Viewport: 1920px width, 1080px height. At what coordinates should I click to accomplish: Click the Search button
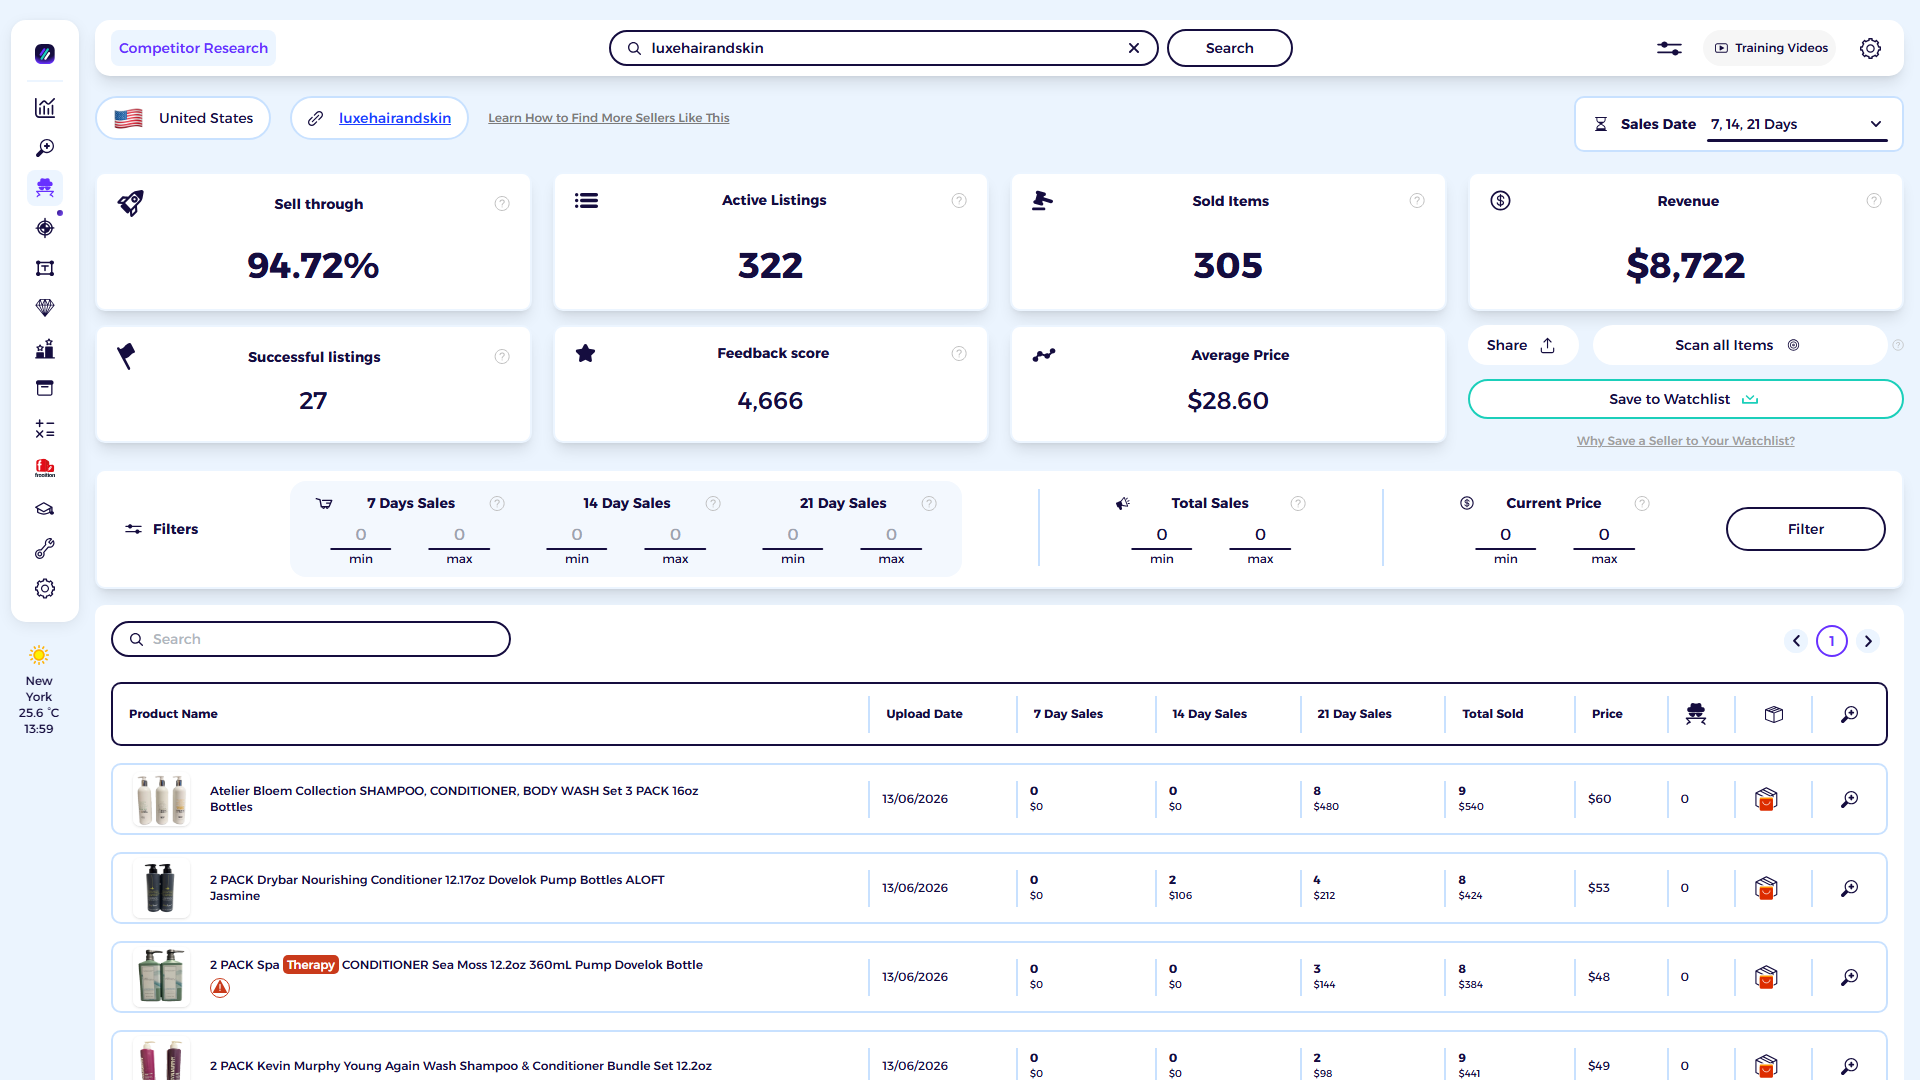(1229, 48)
